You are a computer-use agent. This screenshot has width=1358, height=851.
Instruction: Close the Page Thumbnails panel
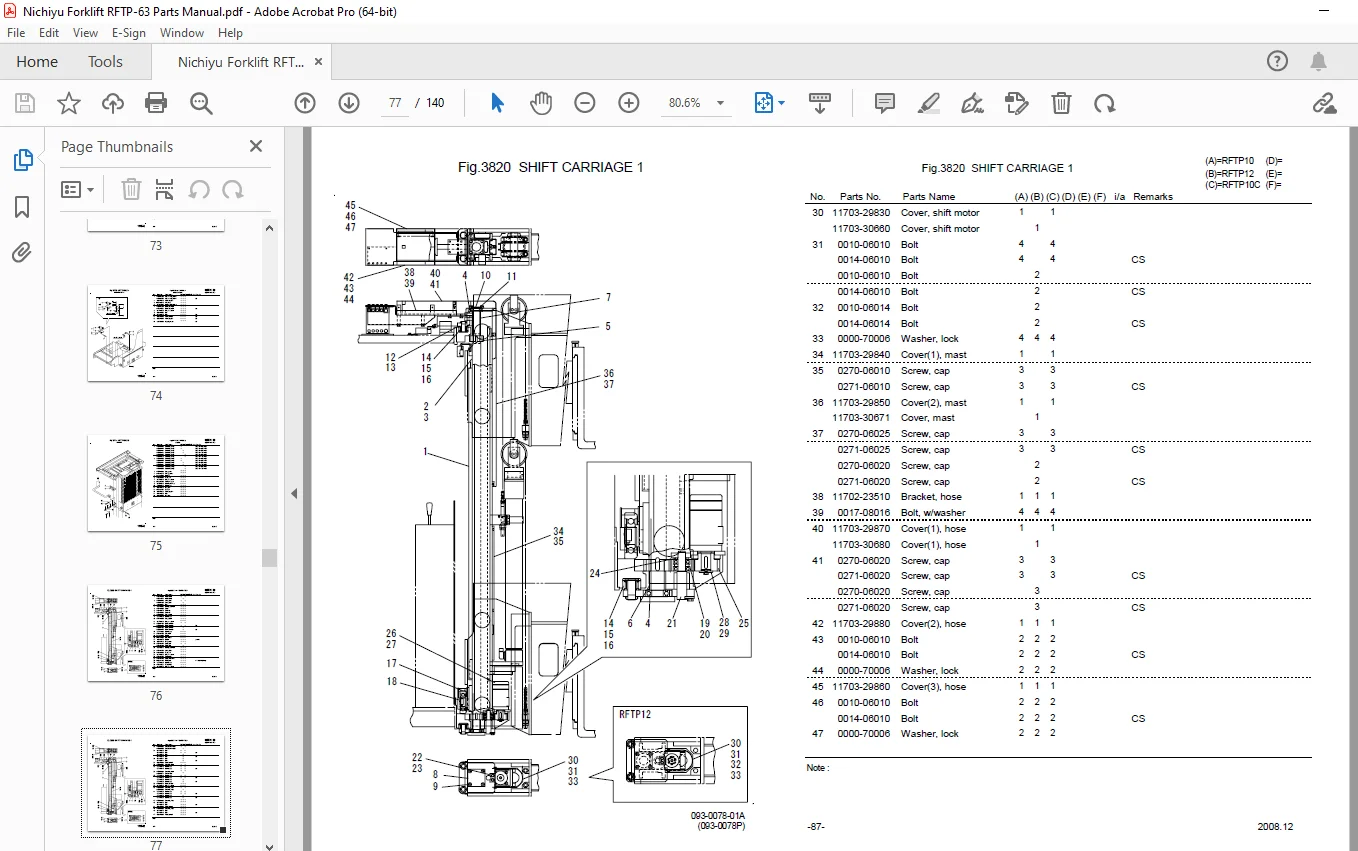pyautogui.click(x=256, y=146)
